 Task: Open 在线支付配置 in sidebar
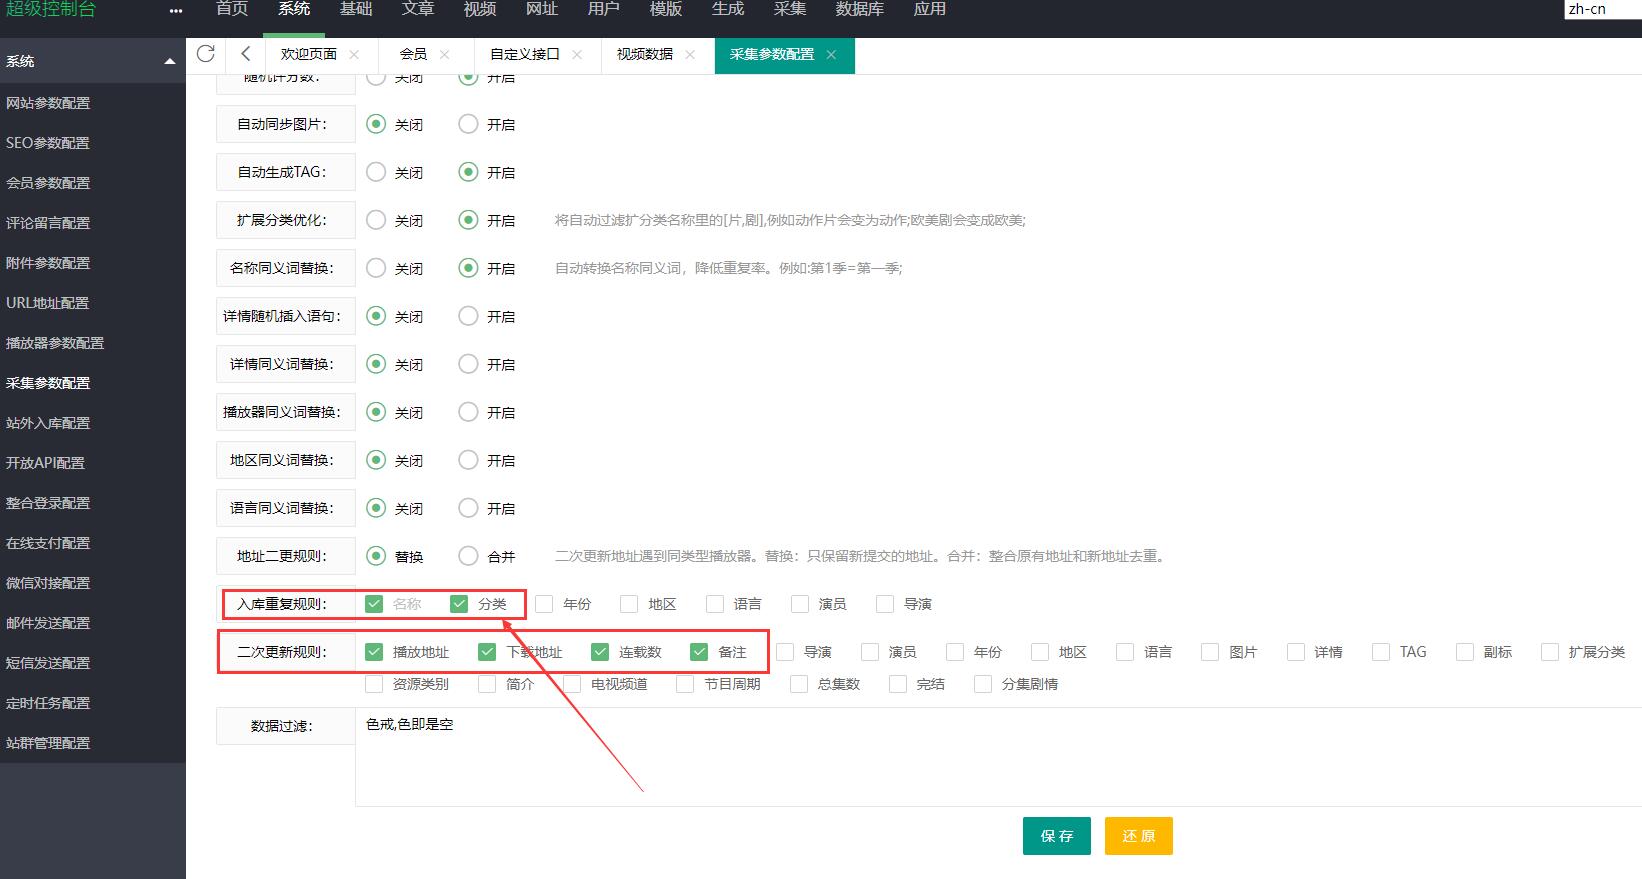click(48, 543)
